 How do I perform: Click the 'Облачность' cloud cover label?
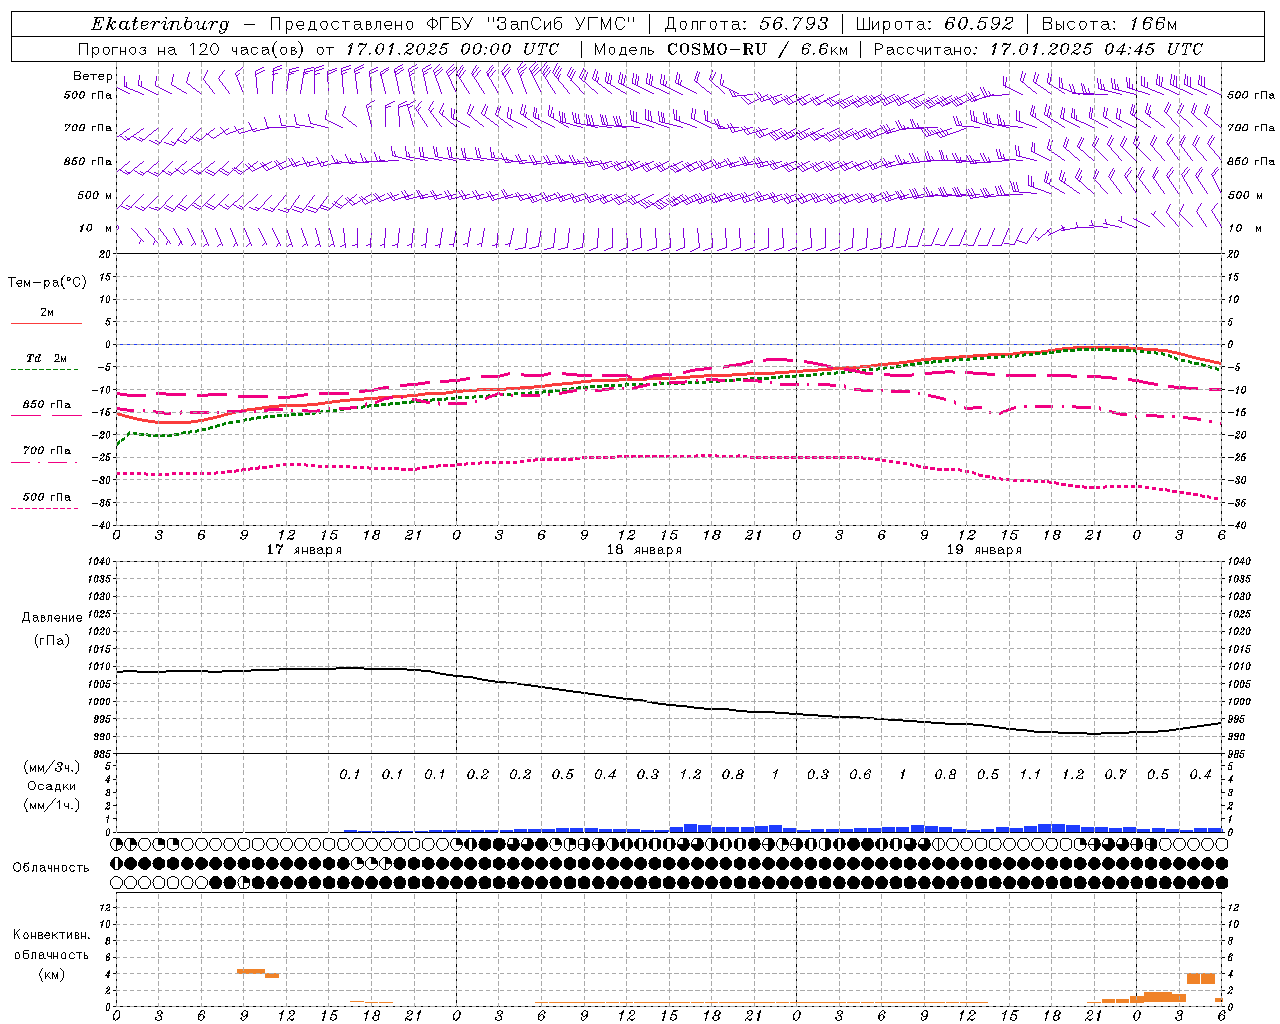[51, 867]
